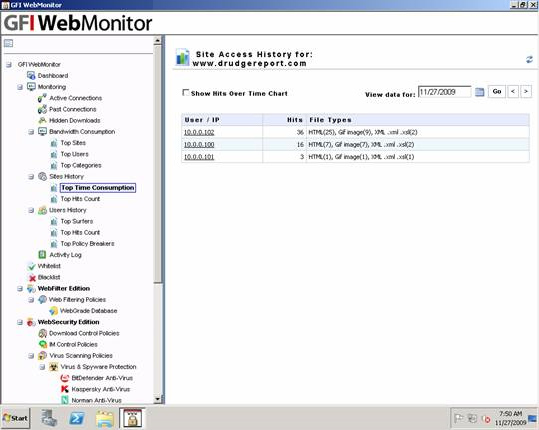Viewport: 539px width, 430px height.
Task: Select Active Connections in tree
Action: pyautogui.click(x=76, y=98)
